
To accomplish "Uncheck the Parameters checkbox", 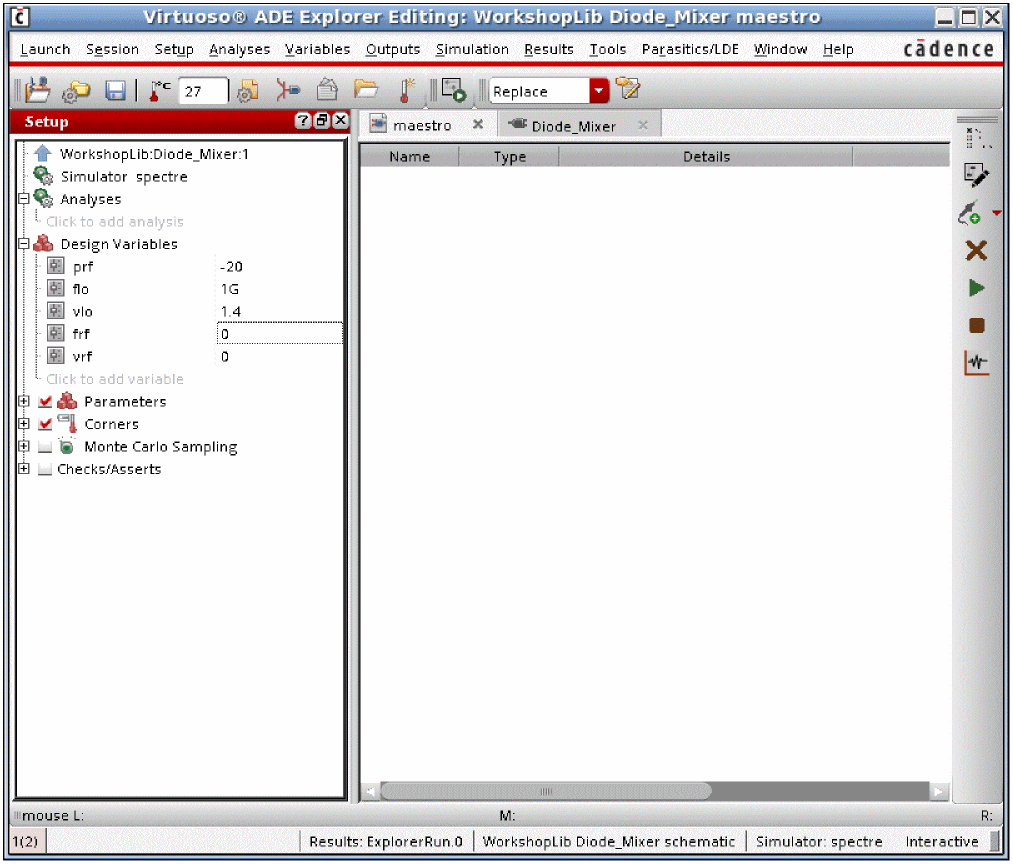I will [45, 402].
